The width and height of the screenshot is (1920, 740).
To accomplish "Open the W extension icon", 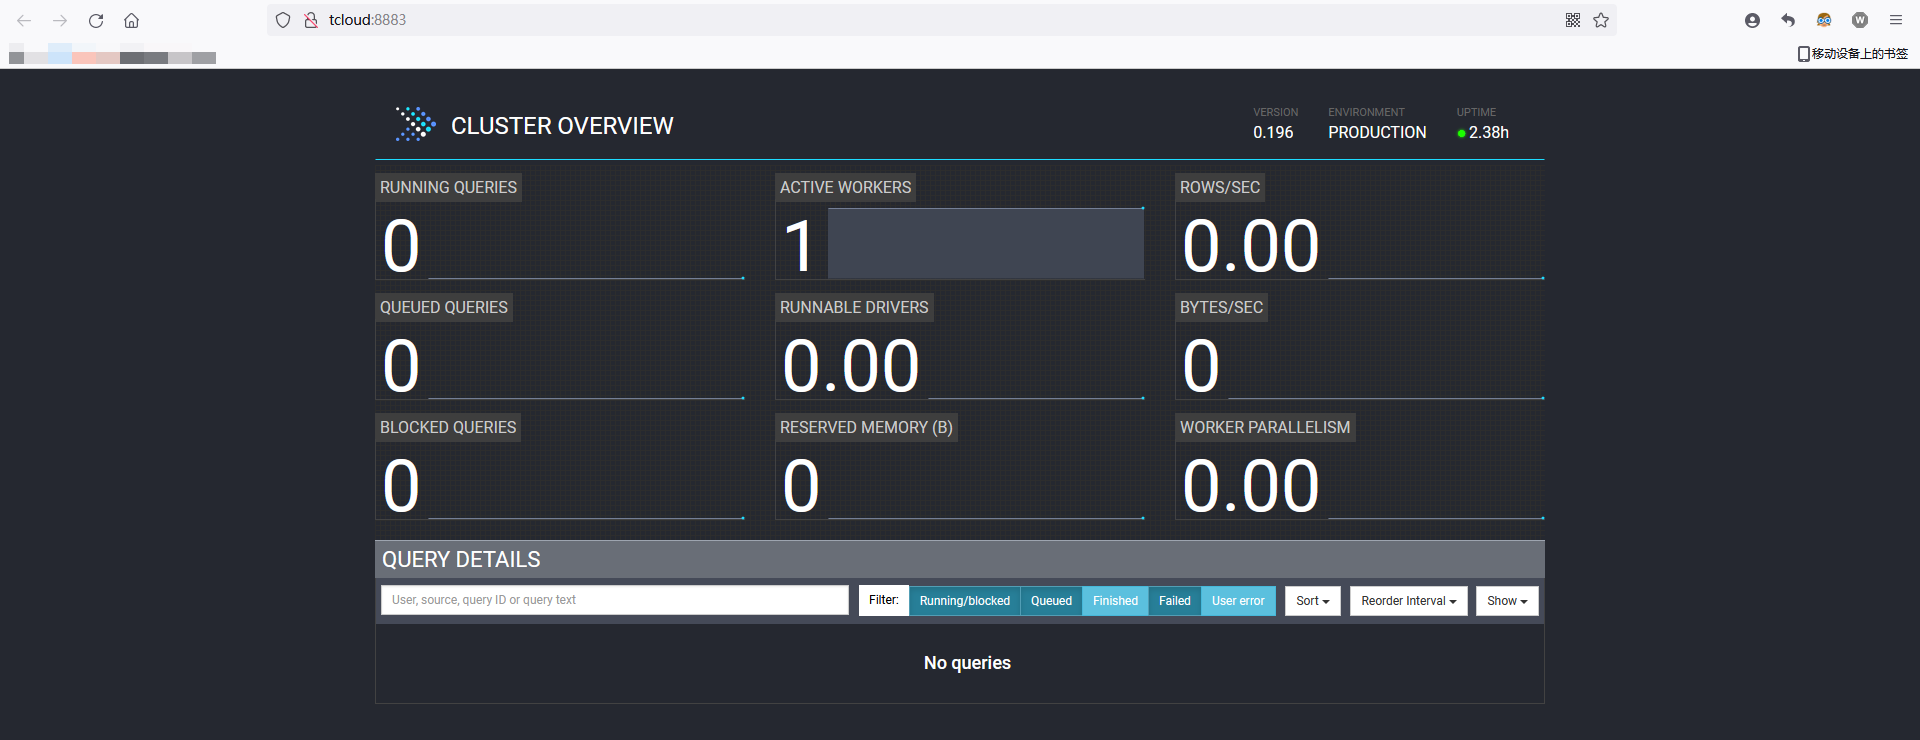I will [x=1860, y=20].
